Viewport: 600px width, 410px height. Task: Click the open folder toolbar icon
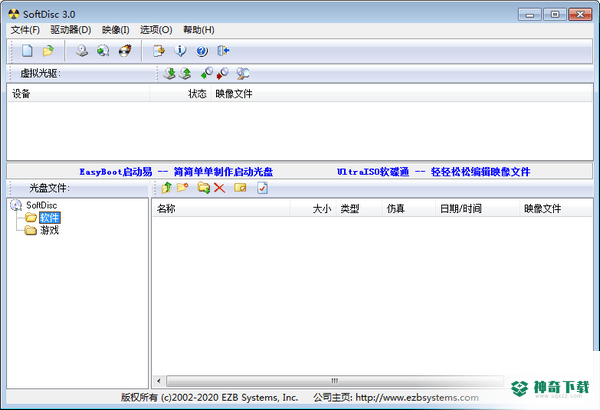tap(48, 51)
